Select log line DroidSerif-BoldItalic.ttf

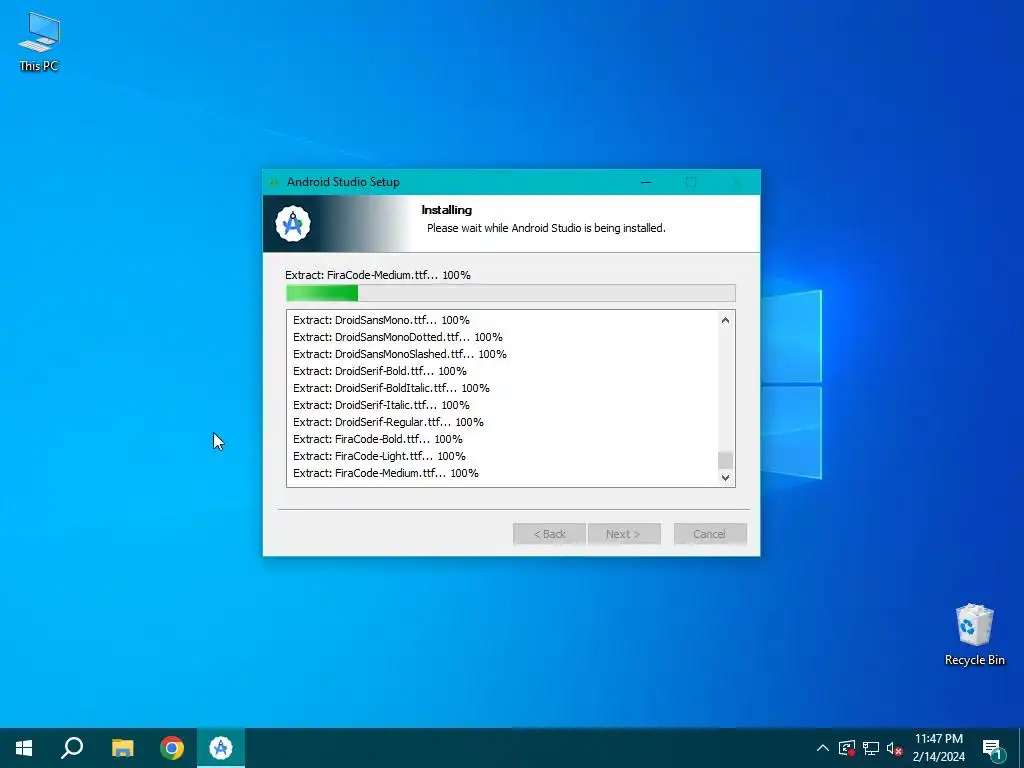click(x=391, y=388)
